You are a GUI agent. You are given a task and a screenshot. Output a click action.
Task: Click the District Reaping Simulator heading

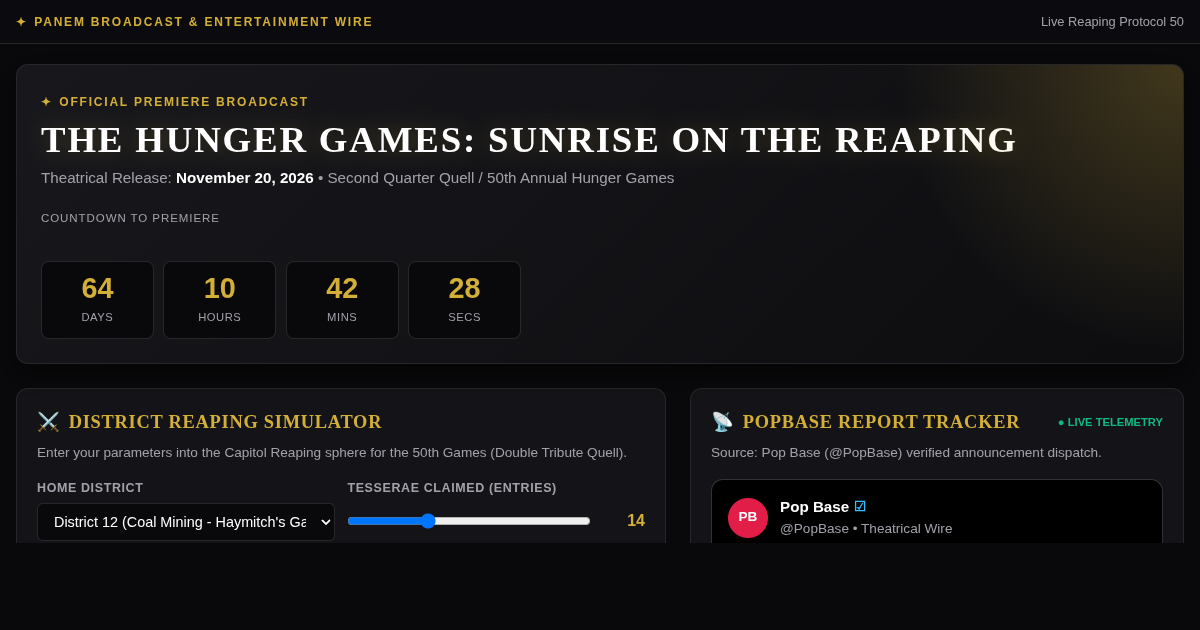[225, 422]
